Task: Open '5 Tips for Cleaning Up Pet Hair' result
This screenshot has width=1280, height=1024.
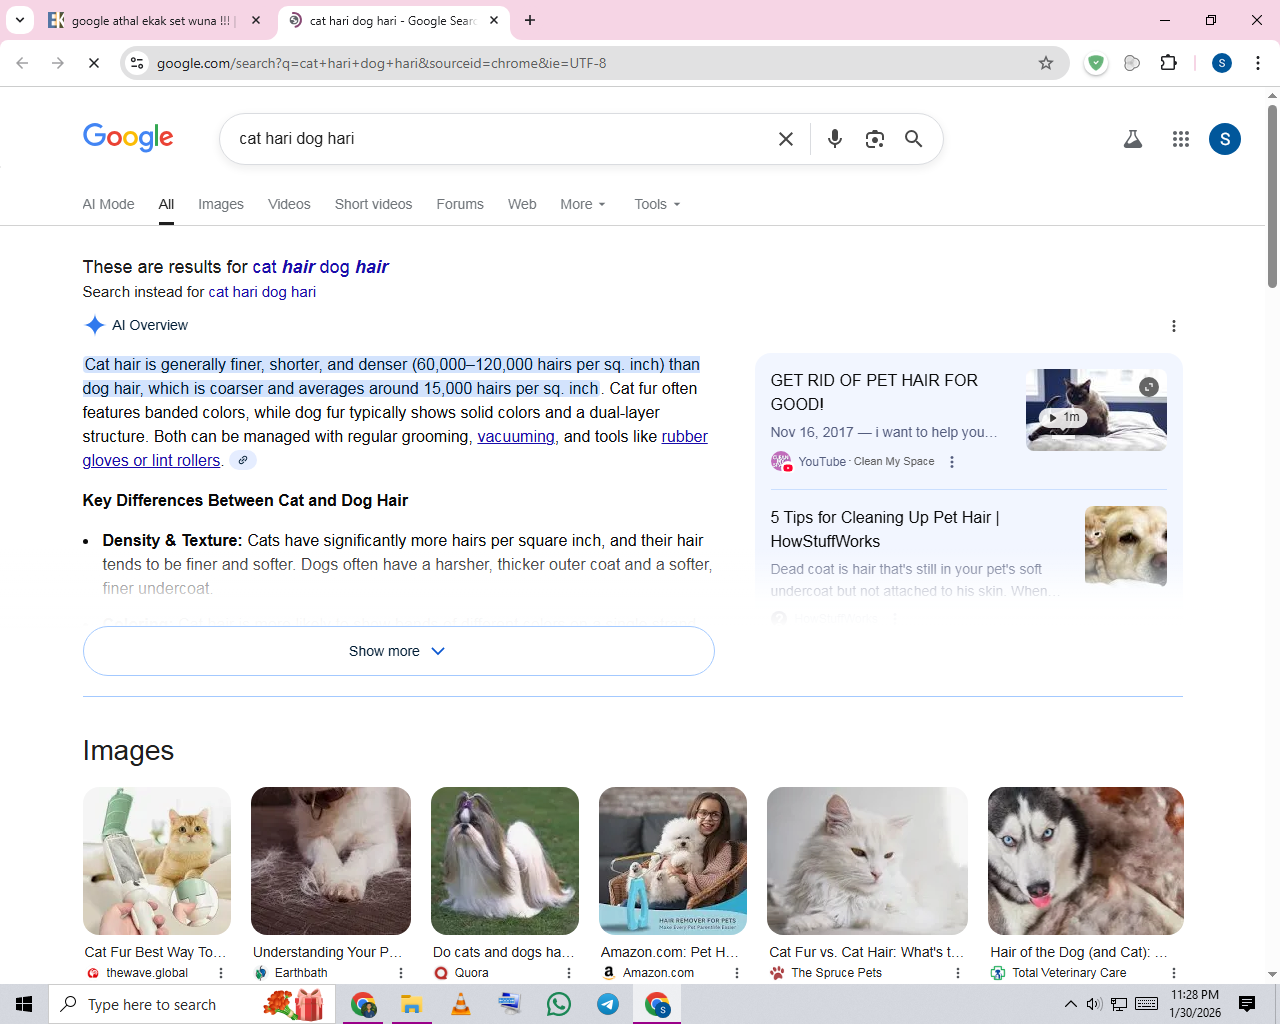Action: 885,529
